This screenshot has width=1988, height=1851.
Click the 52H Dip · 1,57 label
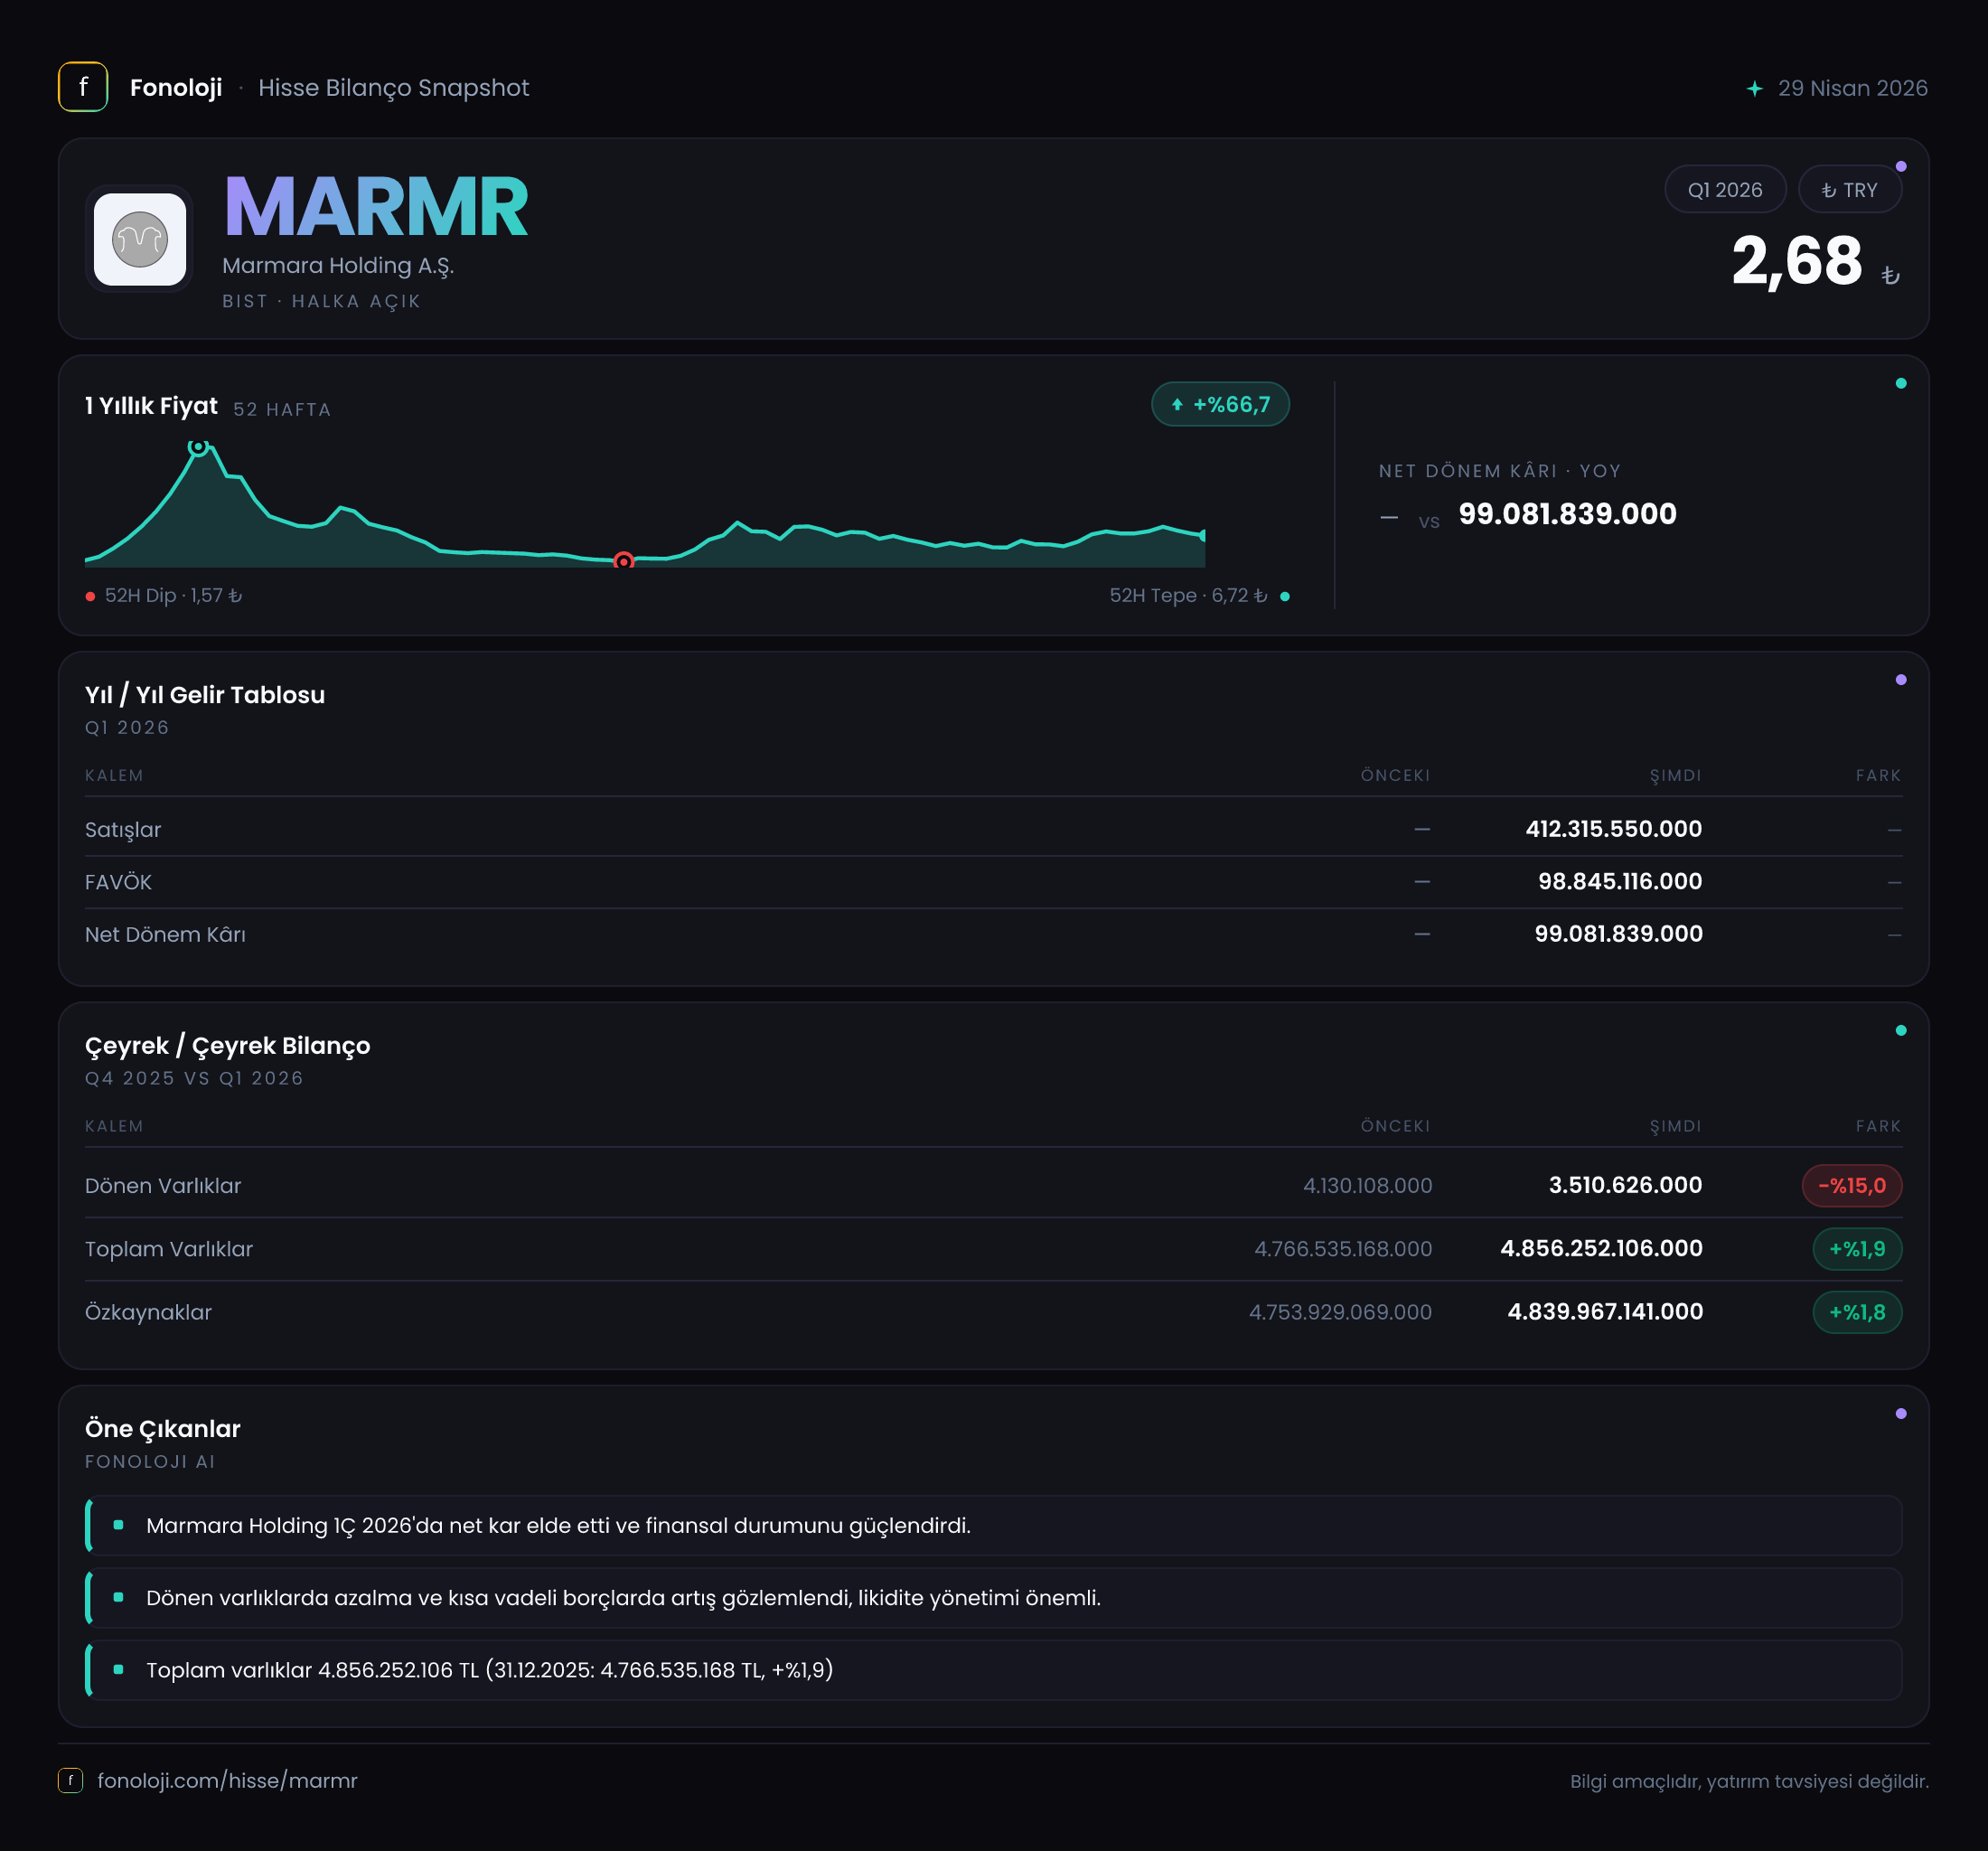[x=174, y=596]
